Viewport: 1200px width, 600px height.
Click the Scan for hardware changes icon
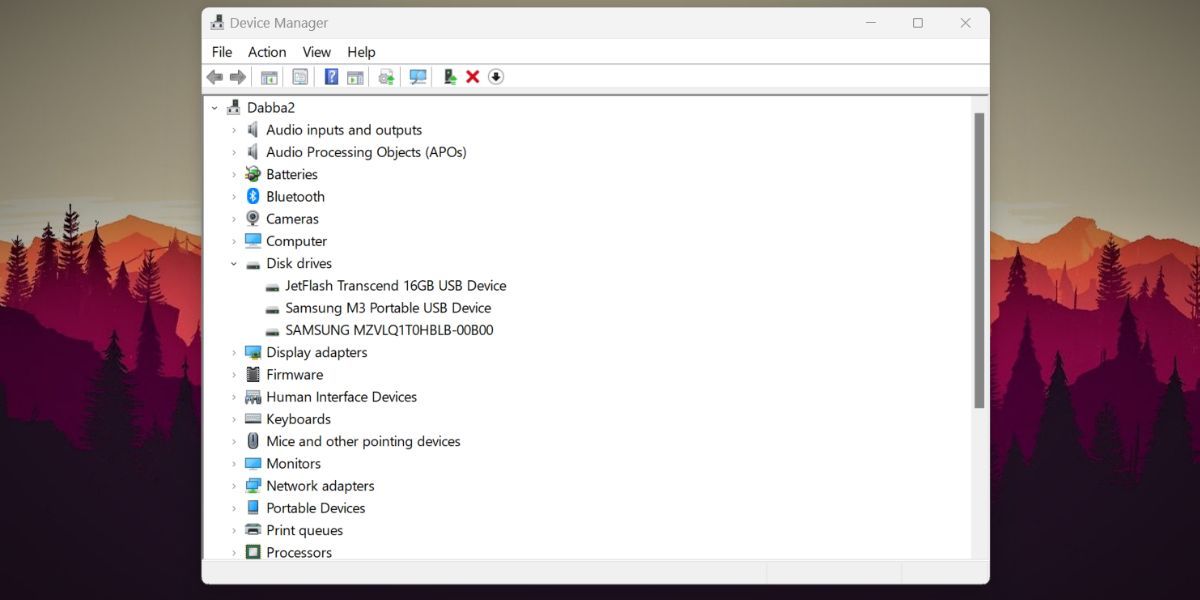click(417, 77)
